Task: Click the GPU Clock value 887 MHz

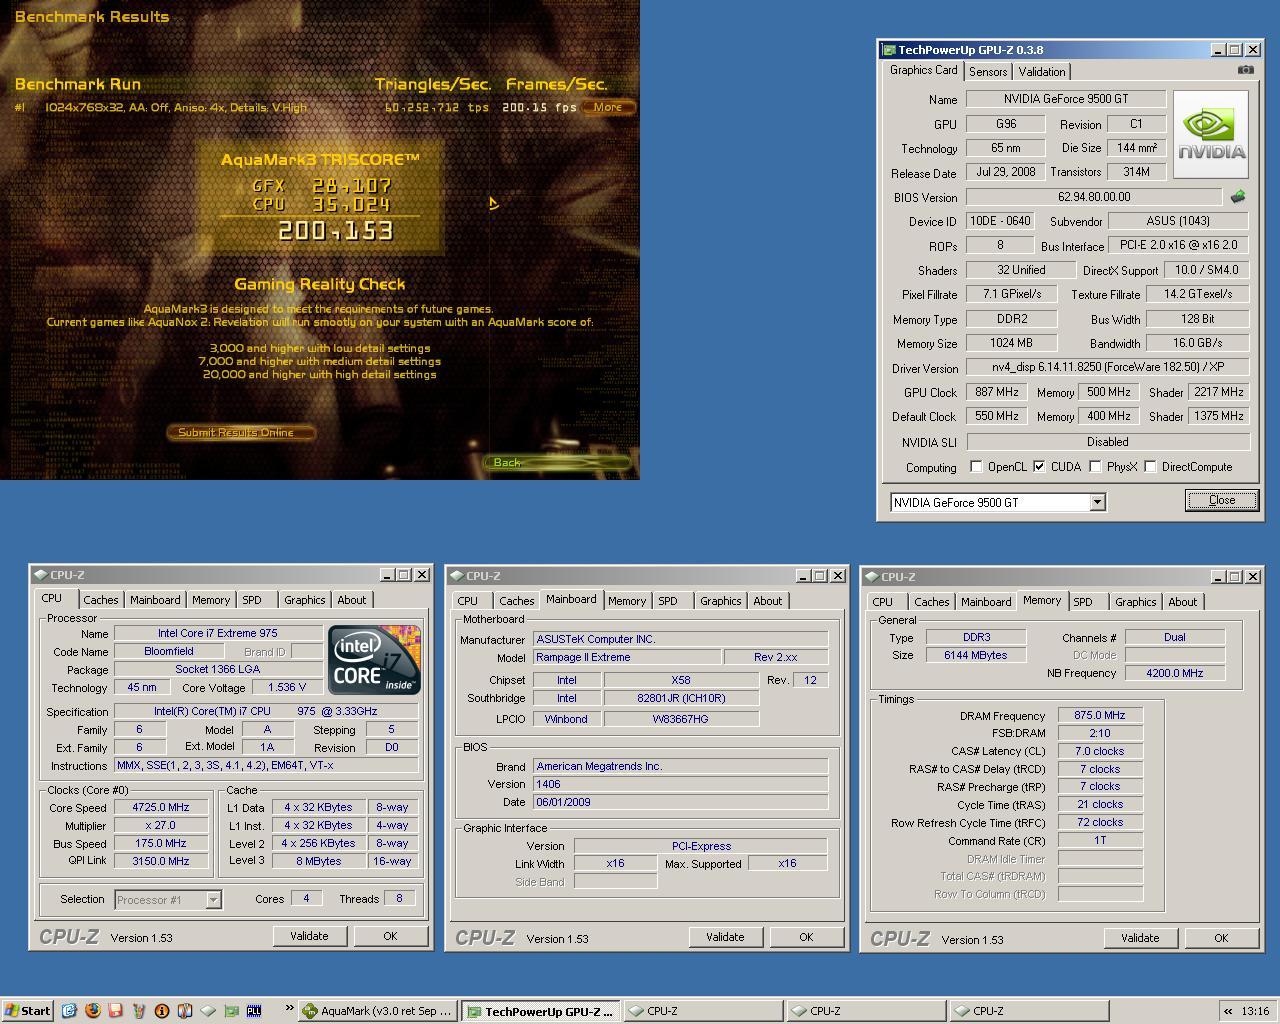Action: 997,392
